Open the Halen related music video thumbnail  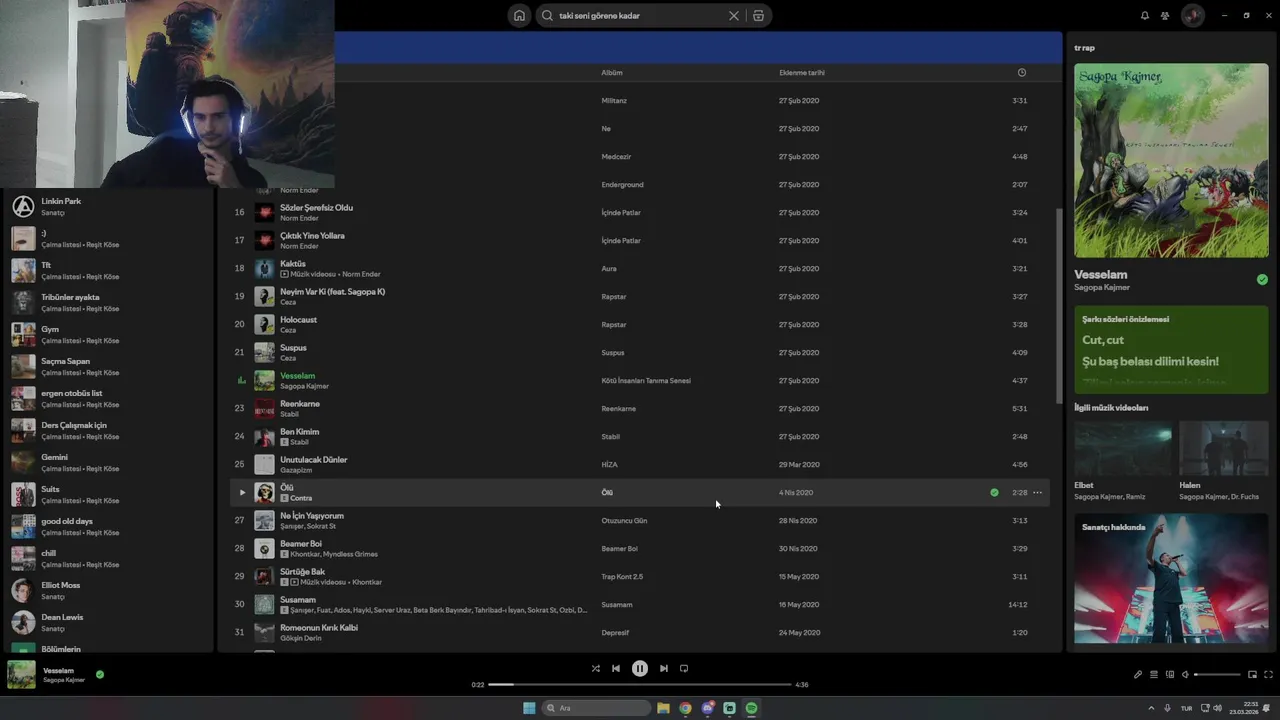1224,448
